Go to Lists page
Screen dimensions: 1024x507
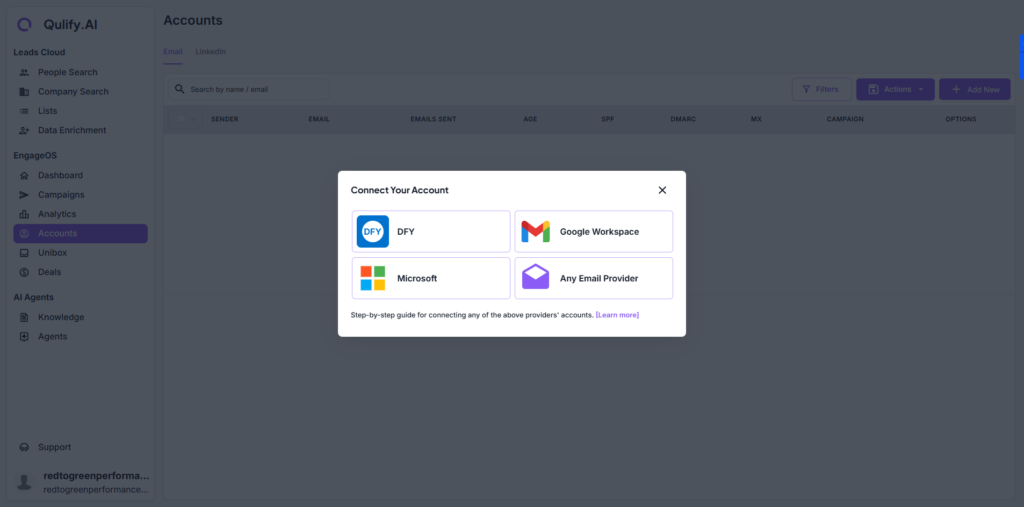80,111
